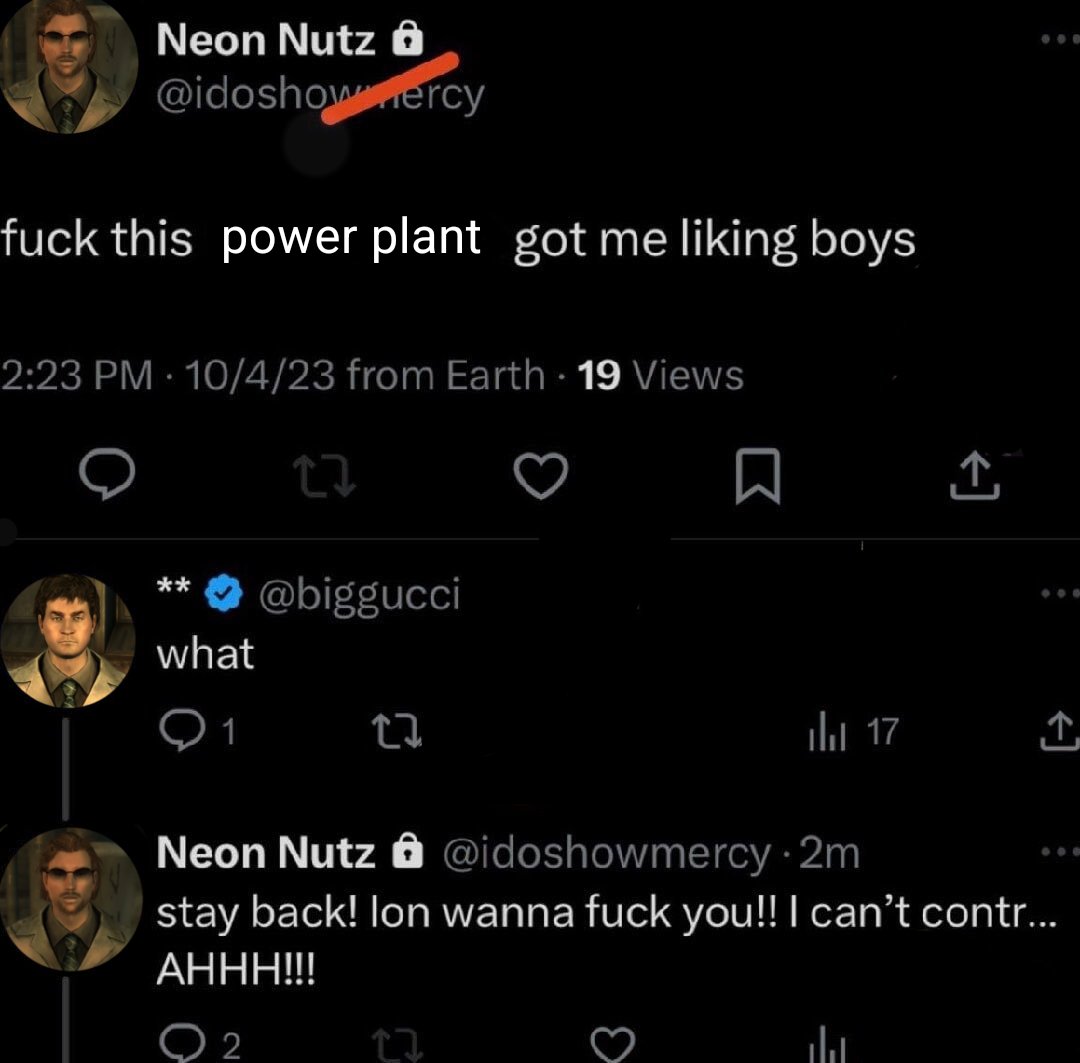Screen dimensions: 1080x1063
Task: Retweet the main tweet
Action: (324, 477)
